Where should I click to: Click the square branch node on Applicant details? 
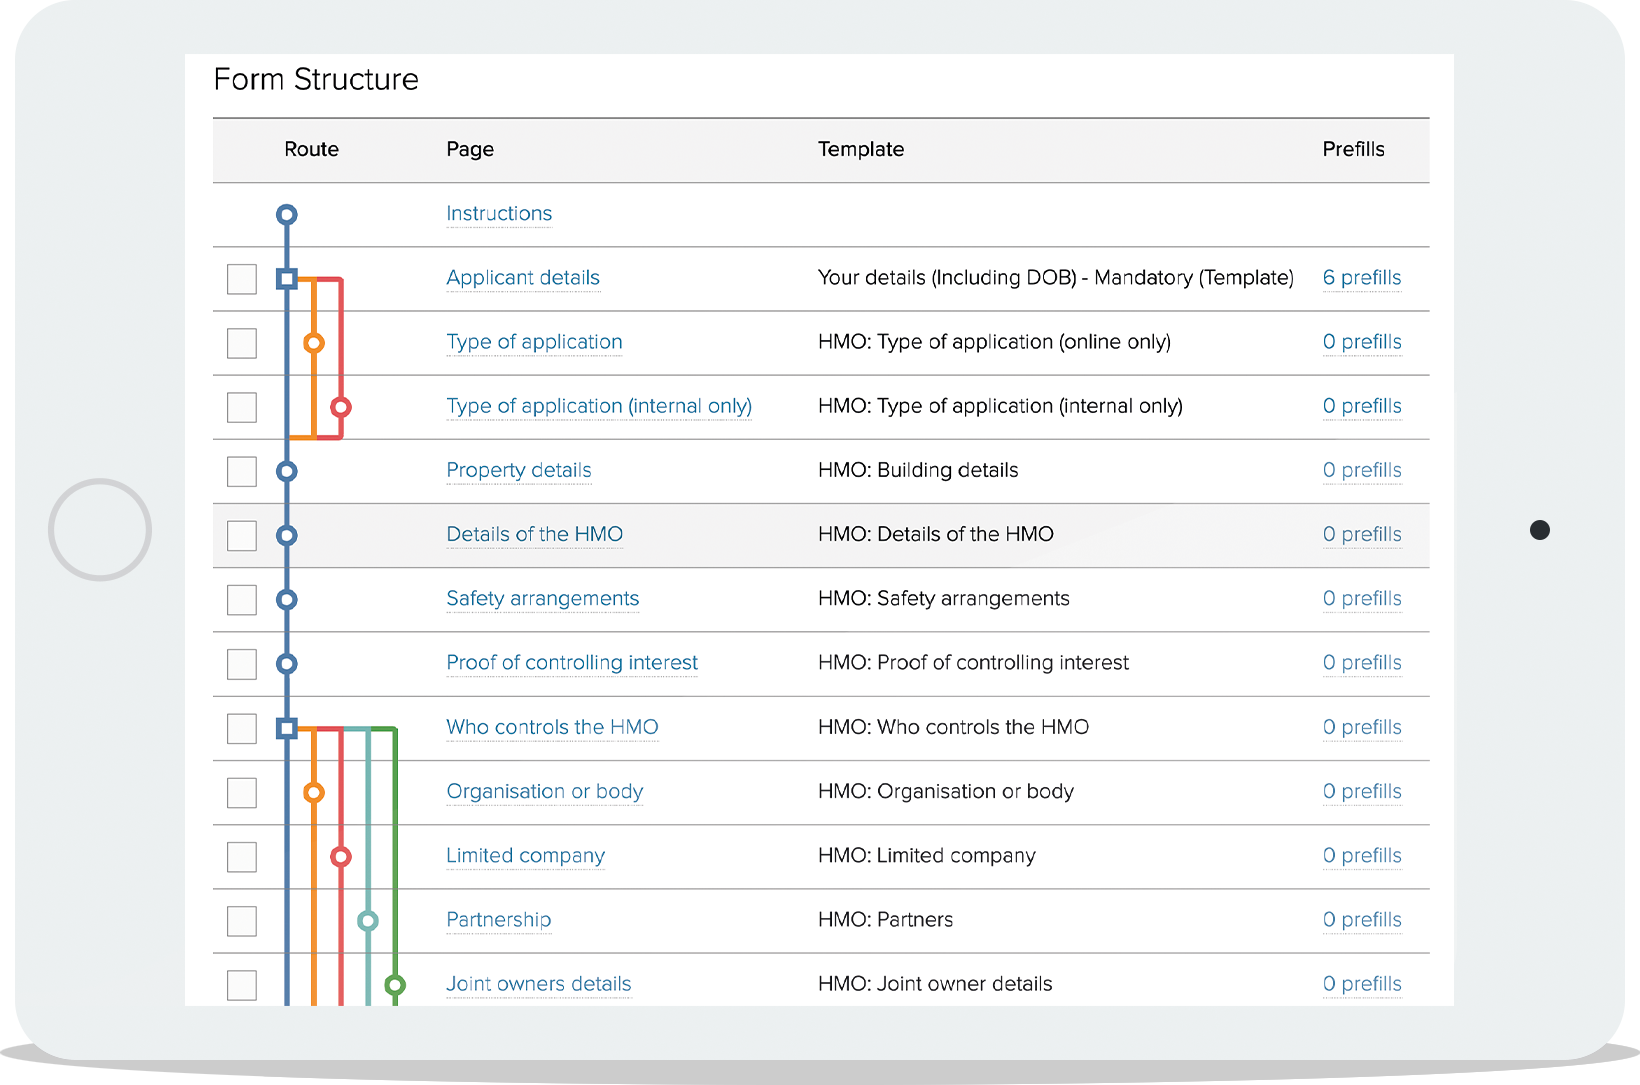pyautogui.click(x=287, y=279)
